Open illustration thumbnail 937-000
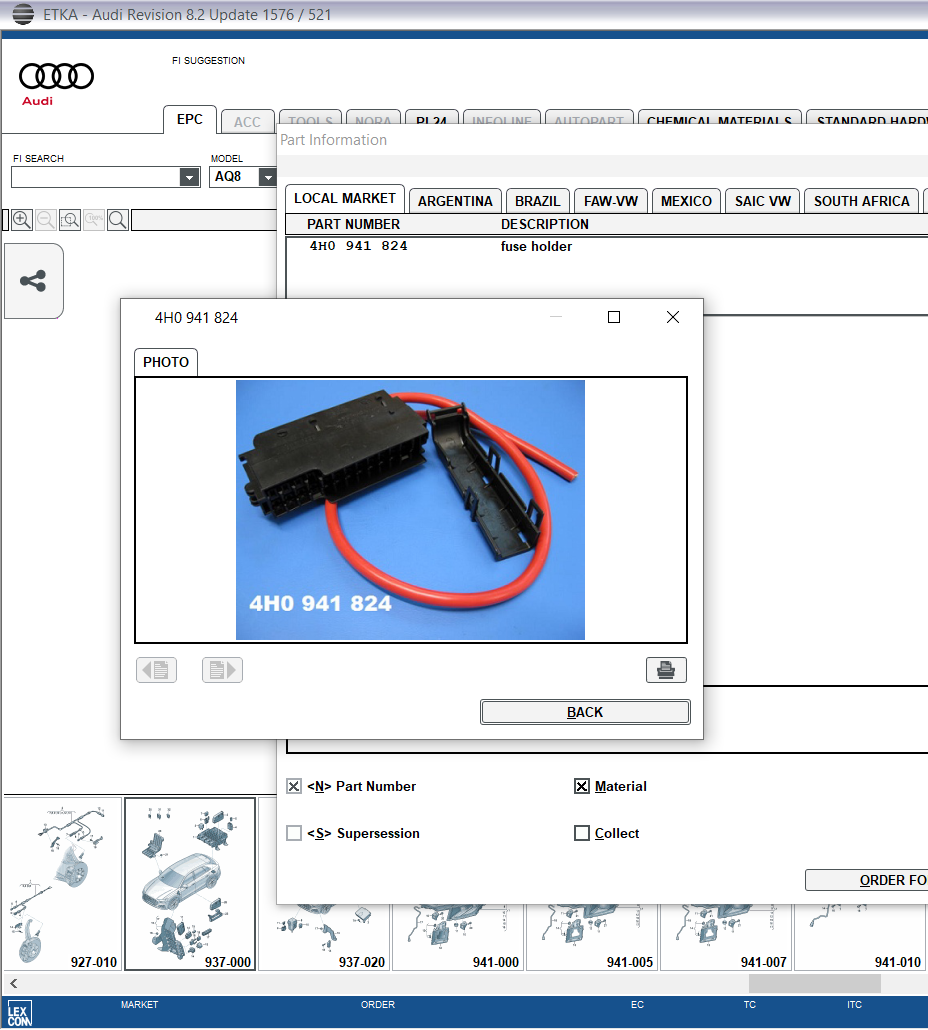Viewport: 928px width, 1030px height. 190,884
